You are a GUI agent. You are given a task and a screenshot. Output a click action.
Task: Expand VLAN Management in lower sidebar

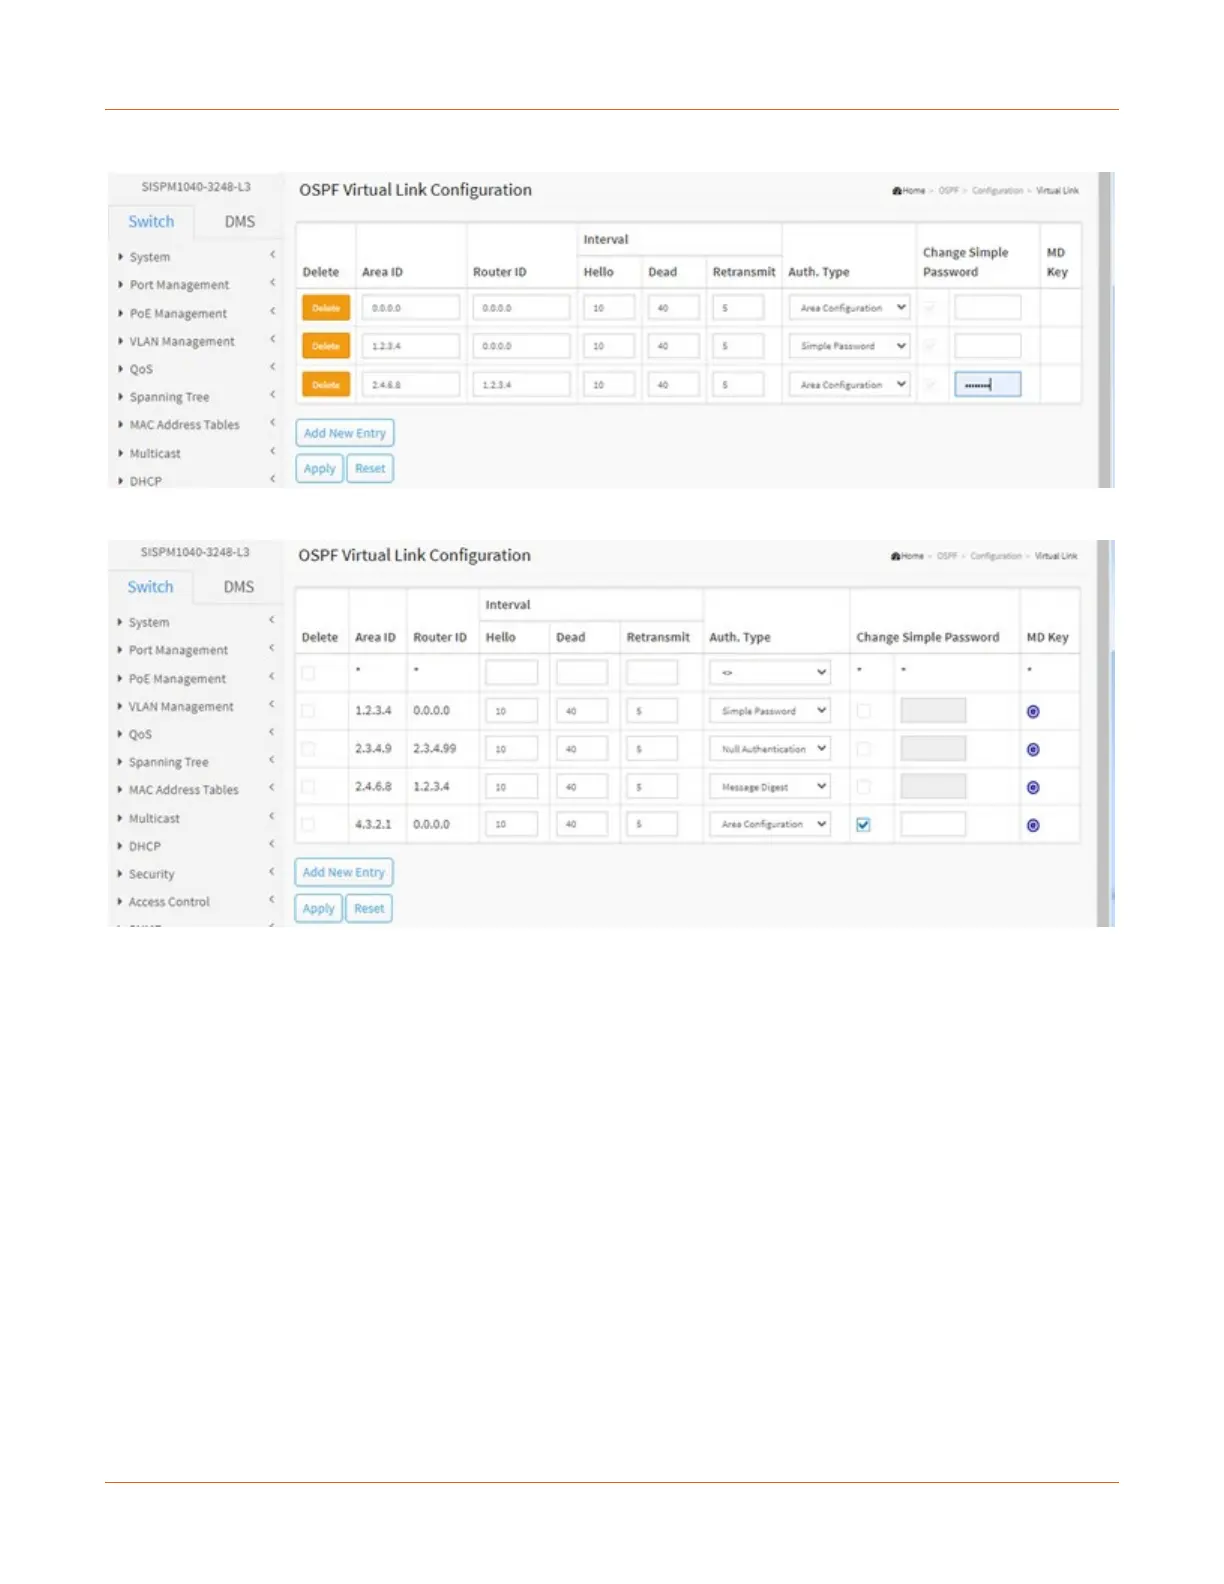pyautogui.click(x=181, y=707)
